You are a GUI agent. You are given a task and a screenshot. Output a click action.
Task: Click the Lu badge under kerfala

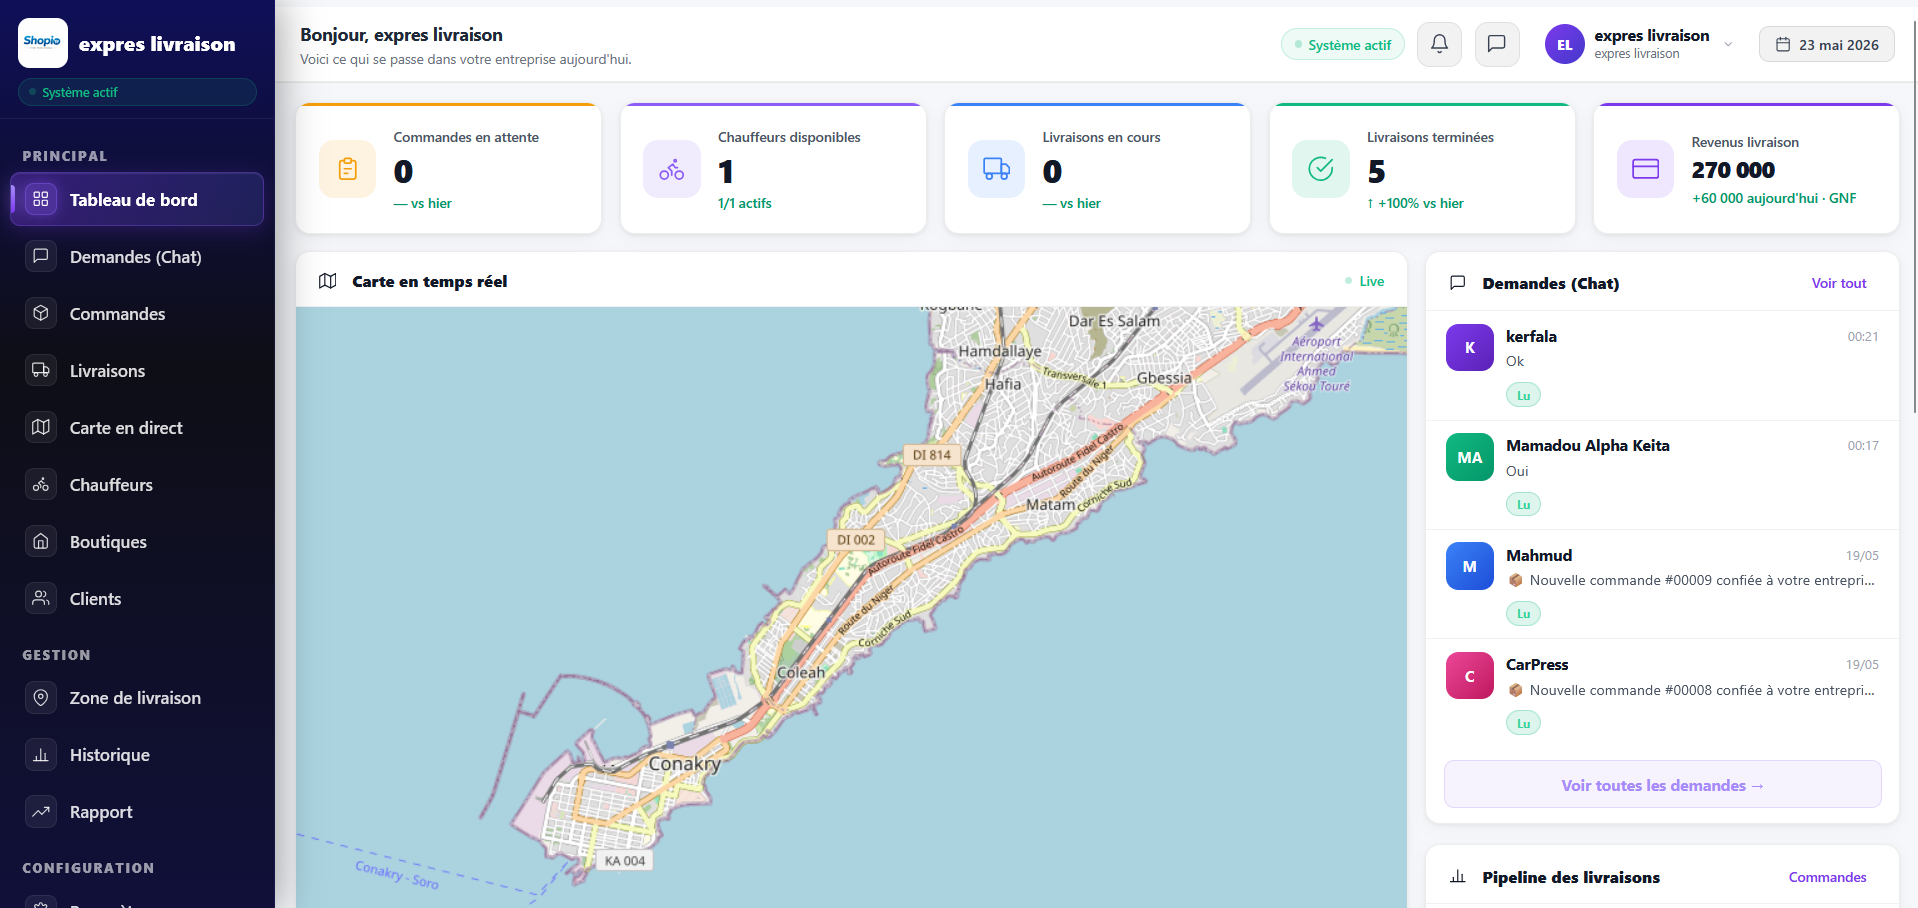tap(1523, 395)
